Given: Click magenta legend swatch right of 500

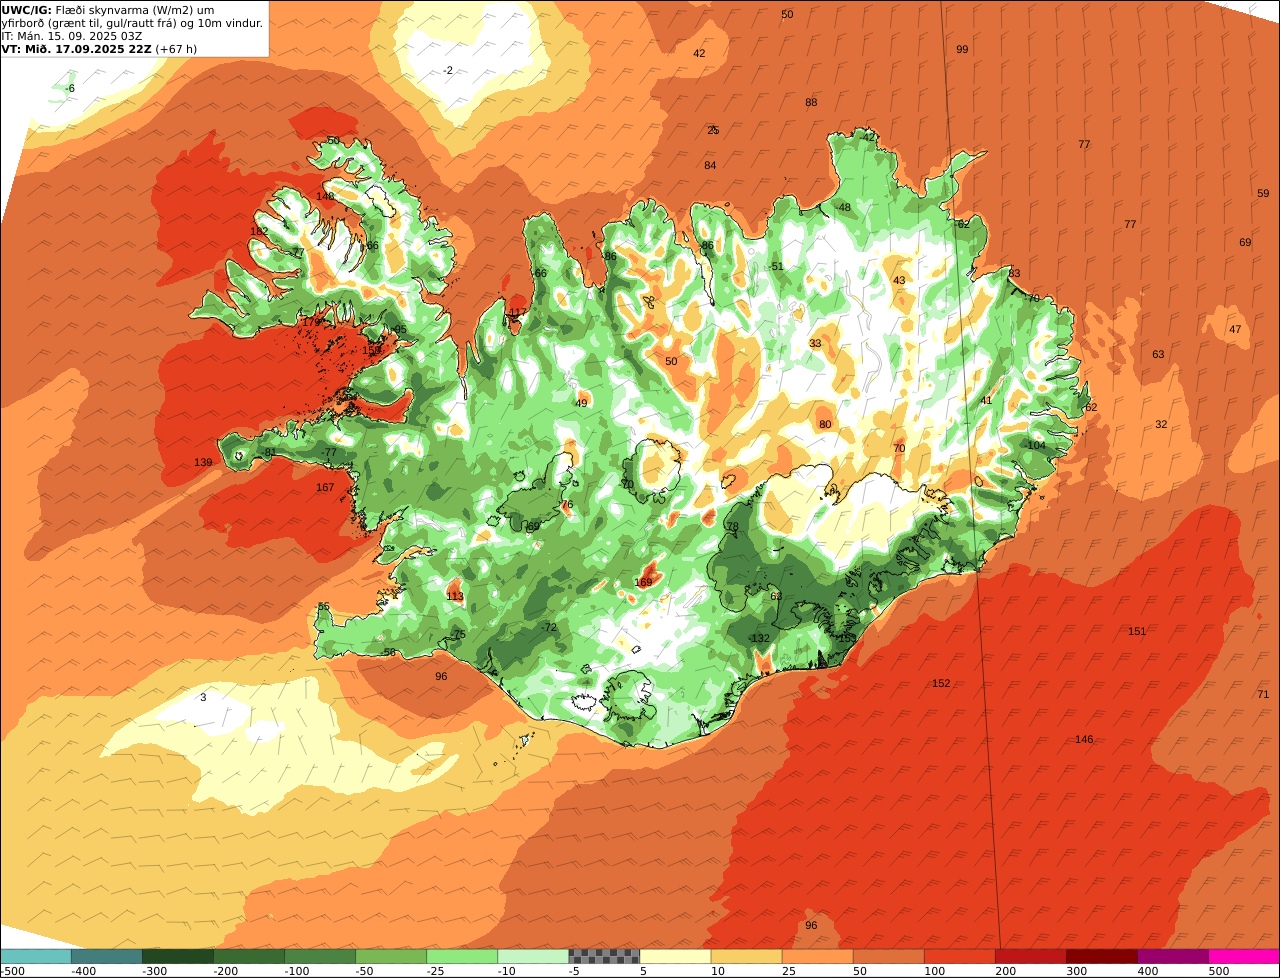Looking at the screenshot, I should coord(1244,956).
